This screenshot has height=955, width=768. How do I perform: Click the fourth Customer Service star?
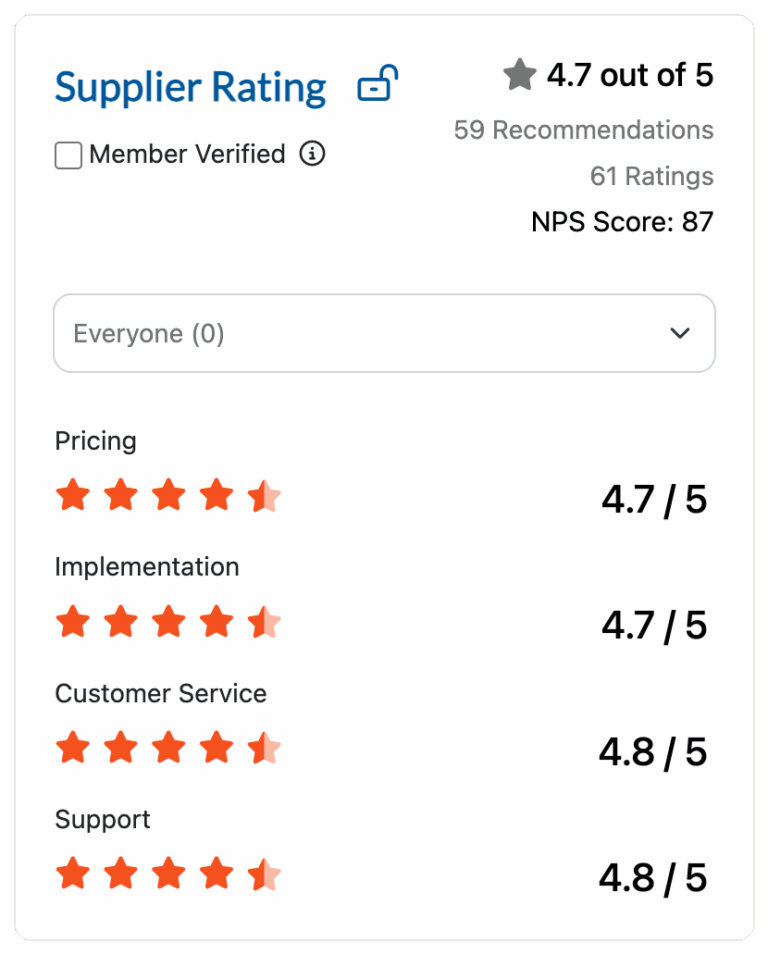216,748
